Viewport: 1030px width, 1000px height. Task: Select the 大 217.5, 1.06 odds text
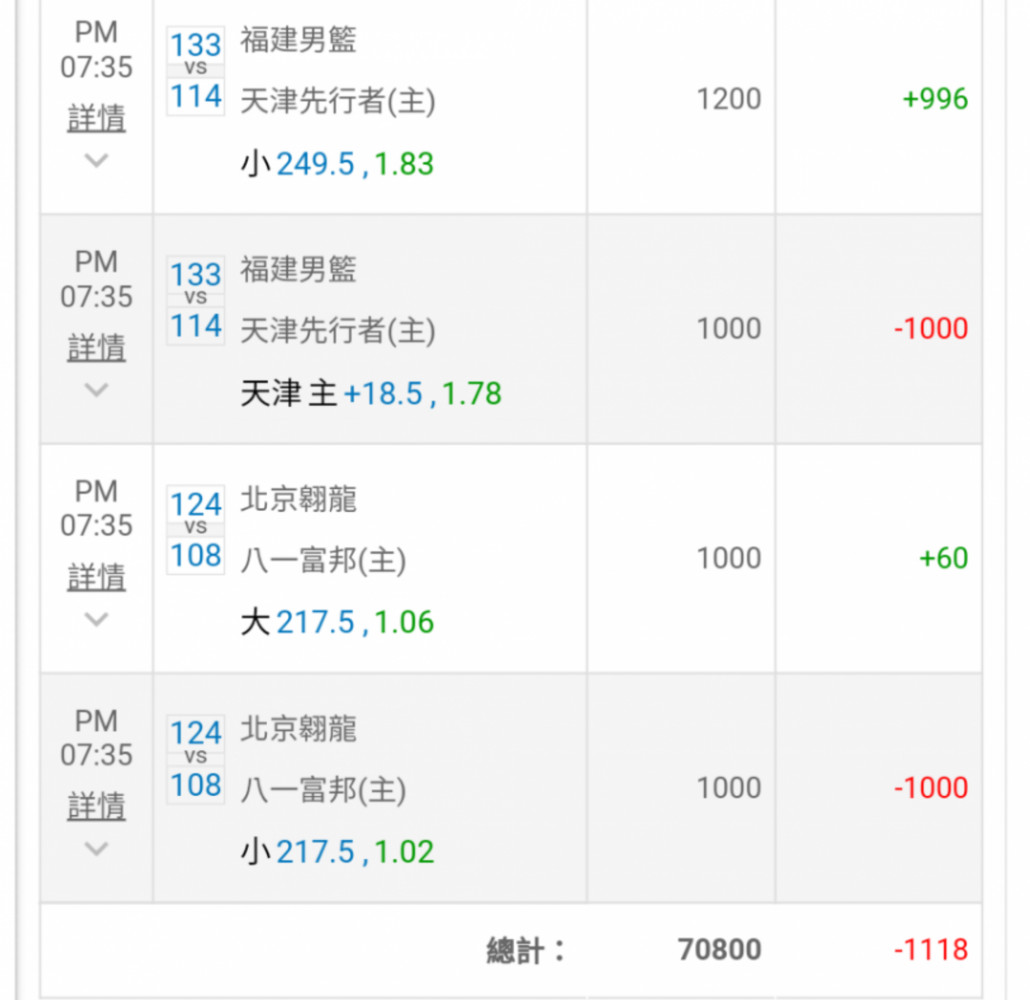coord(337,623)
